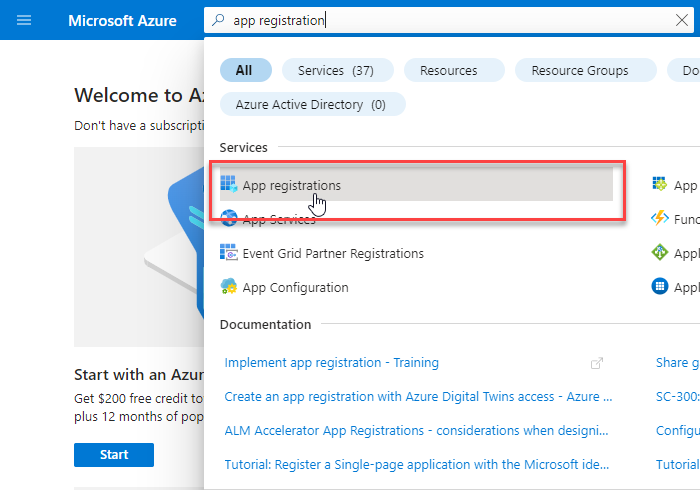Image resolution: width=700 pixels, height=490 pixels.
Task: Filter results by Resource Groups
Action: pos(580,70)
